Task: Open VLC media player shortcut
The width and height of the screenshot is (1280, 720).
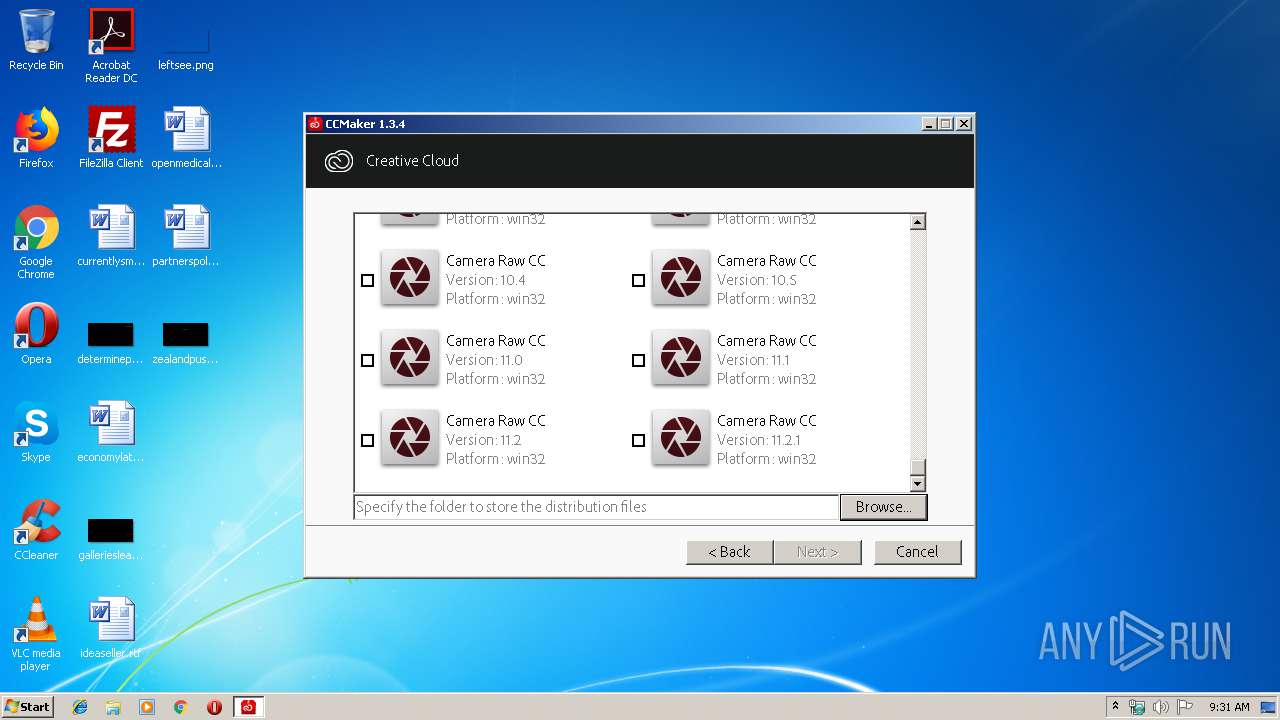Action: pos(36,634)
